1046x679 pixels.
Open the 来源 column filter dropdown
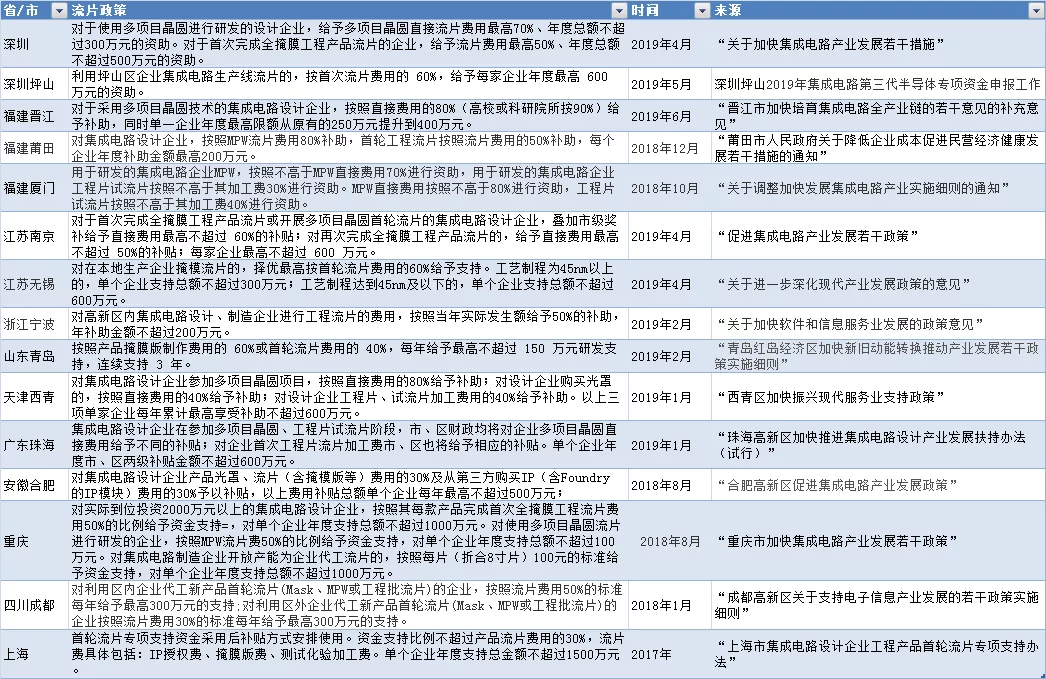point(1036,10)
